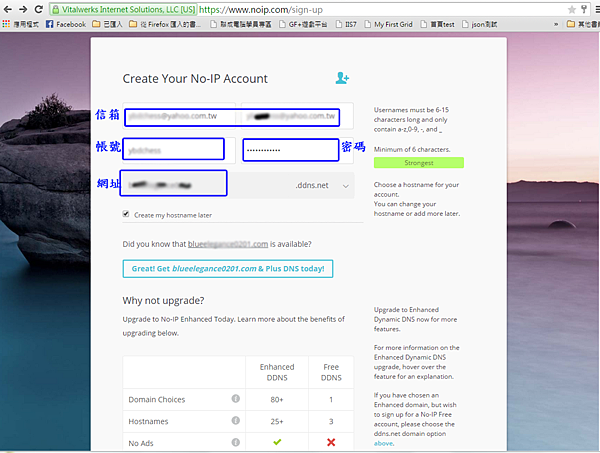Show more bookmarks with the double chevron

[x=556, y=24]
